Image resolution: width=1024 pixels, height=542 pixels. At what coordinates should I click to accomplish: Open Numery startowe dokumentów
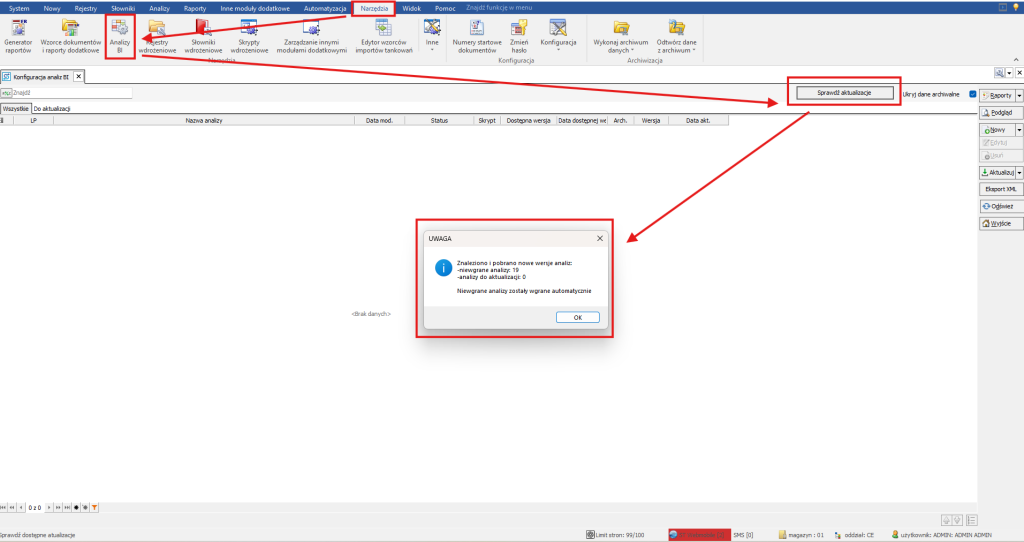[x=477, y=37]
